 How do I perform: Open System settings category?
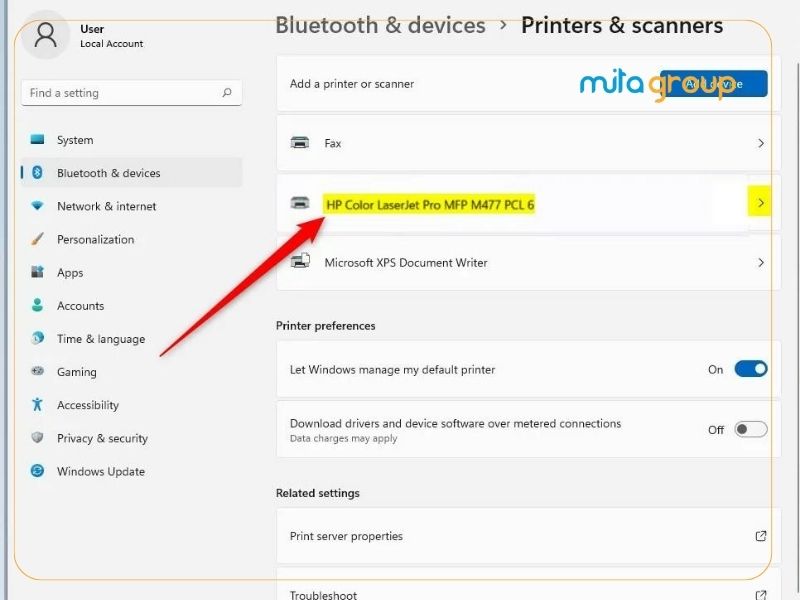pos(131,140)
